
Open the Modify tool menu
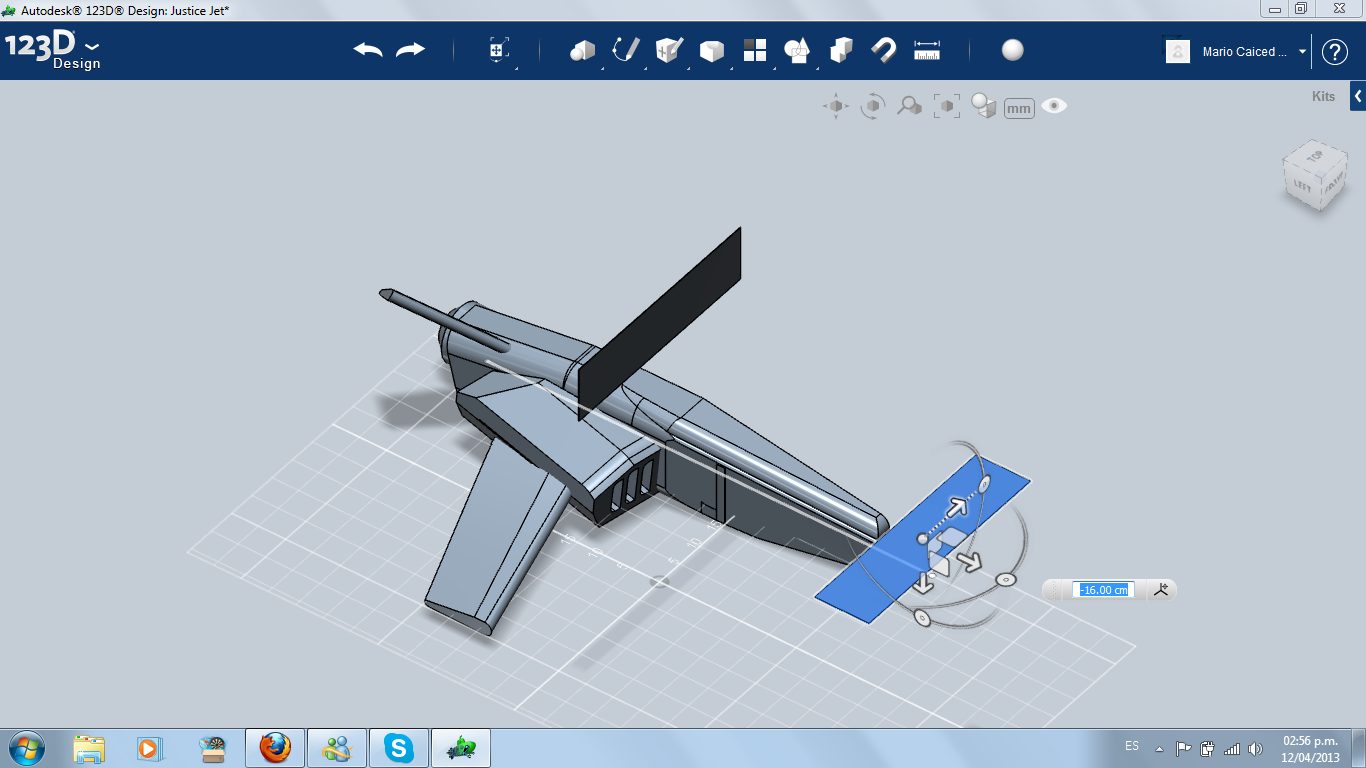tap(711, 50)
